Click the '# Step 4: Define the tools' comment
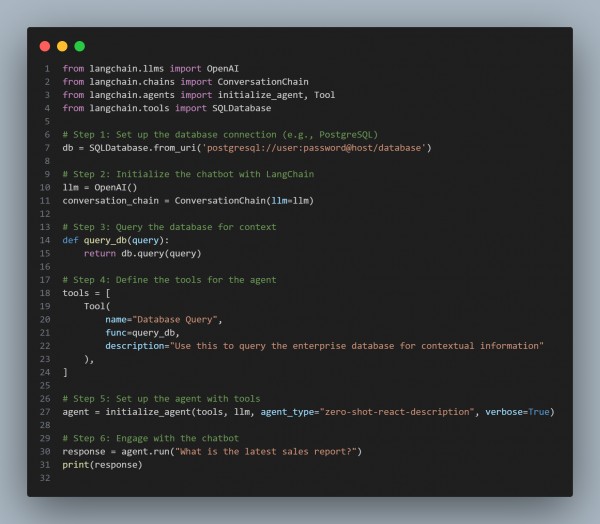Screen dimensions: 600x524 169,280
